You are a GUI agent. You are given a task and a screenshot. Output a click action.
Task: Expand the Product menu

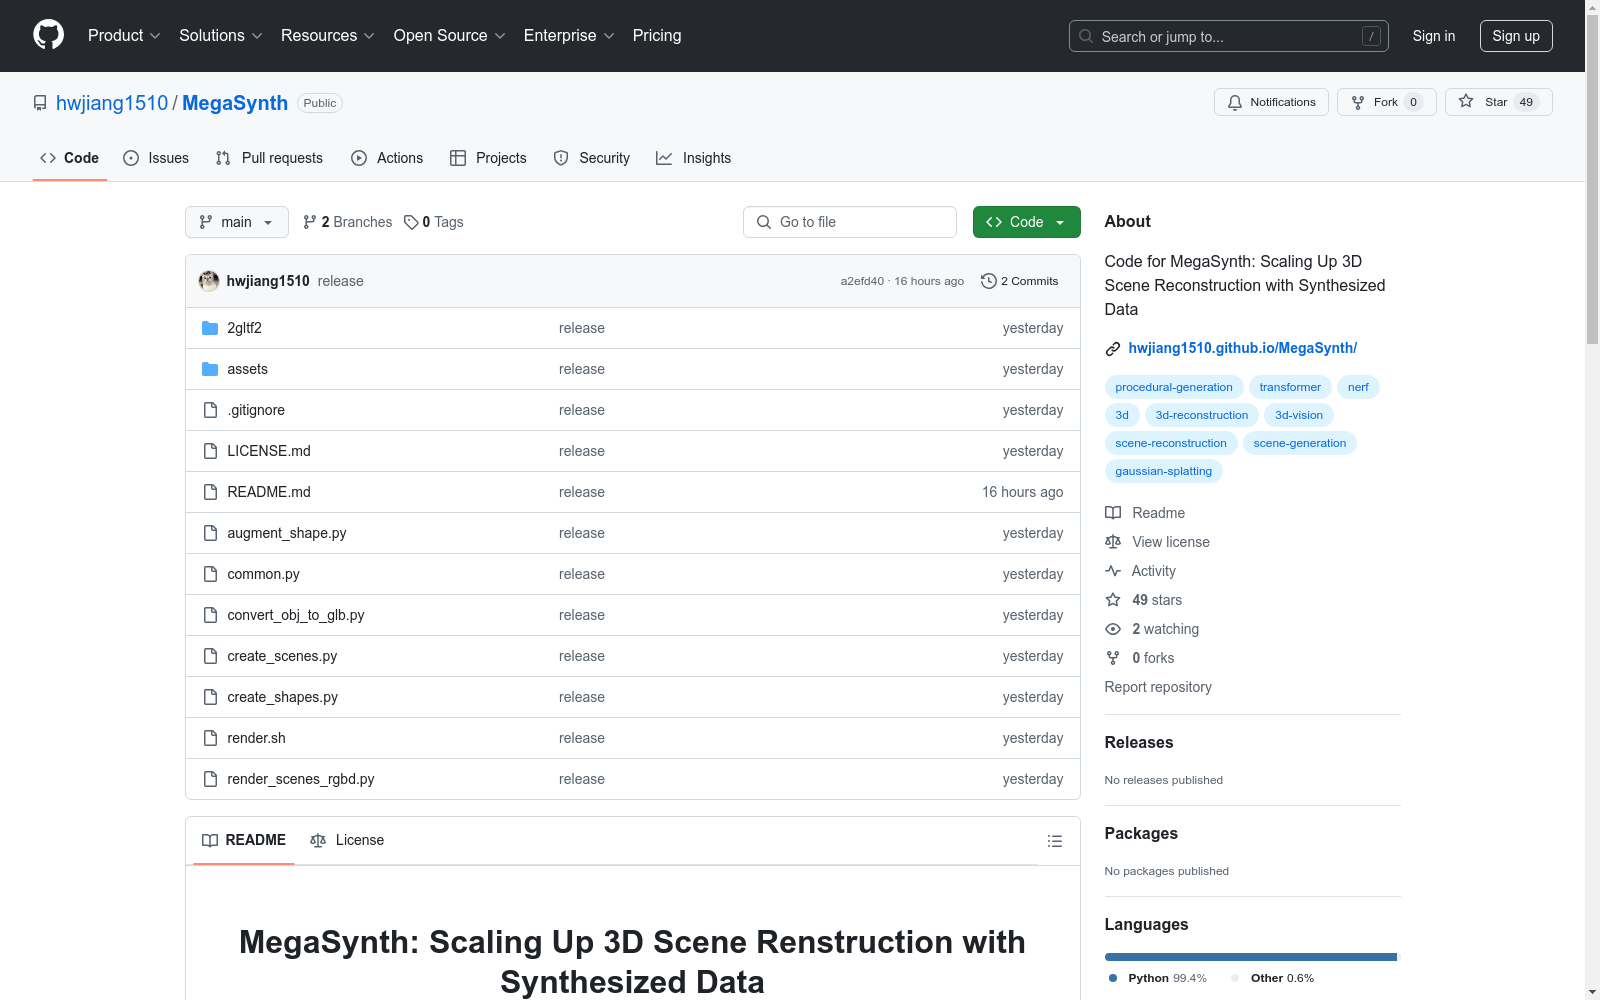[x=124, y=35]
